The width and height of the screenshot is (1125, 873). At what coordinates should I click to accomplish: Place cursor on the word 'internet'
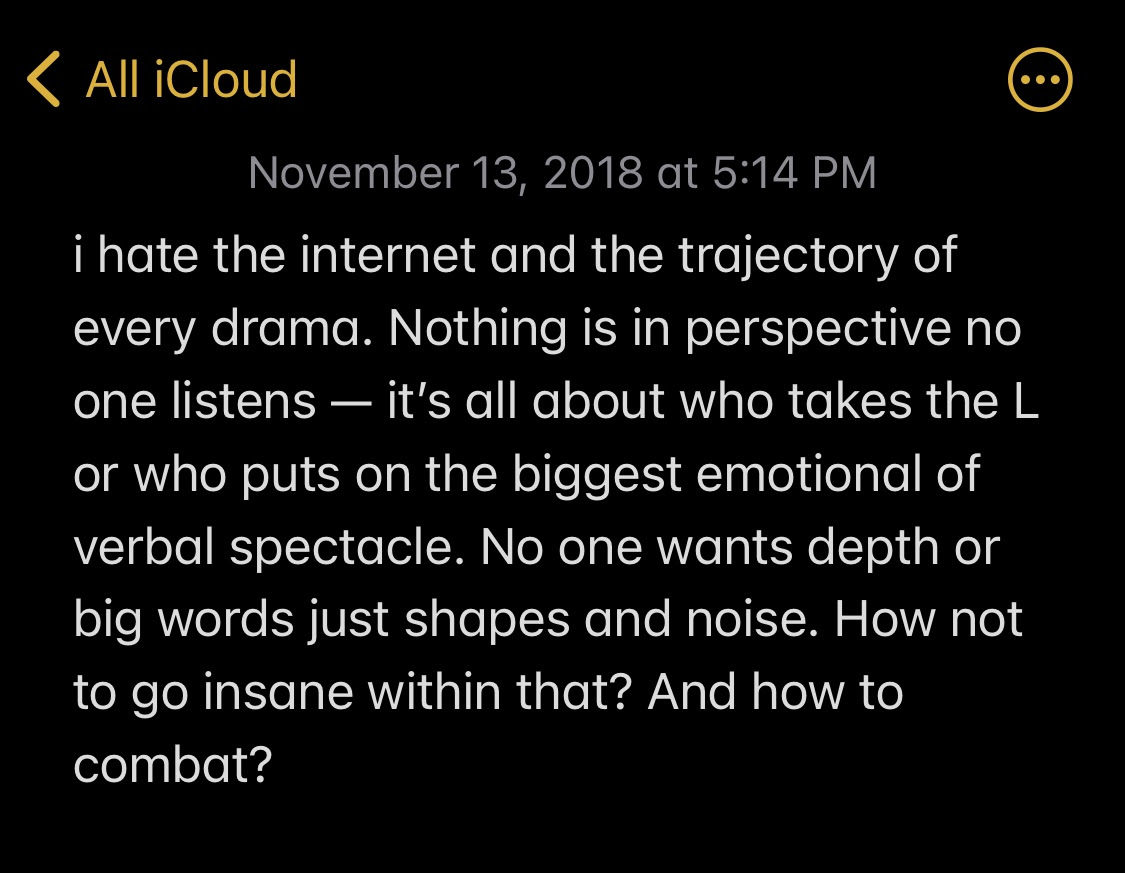coord(387,255)
